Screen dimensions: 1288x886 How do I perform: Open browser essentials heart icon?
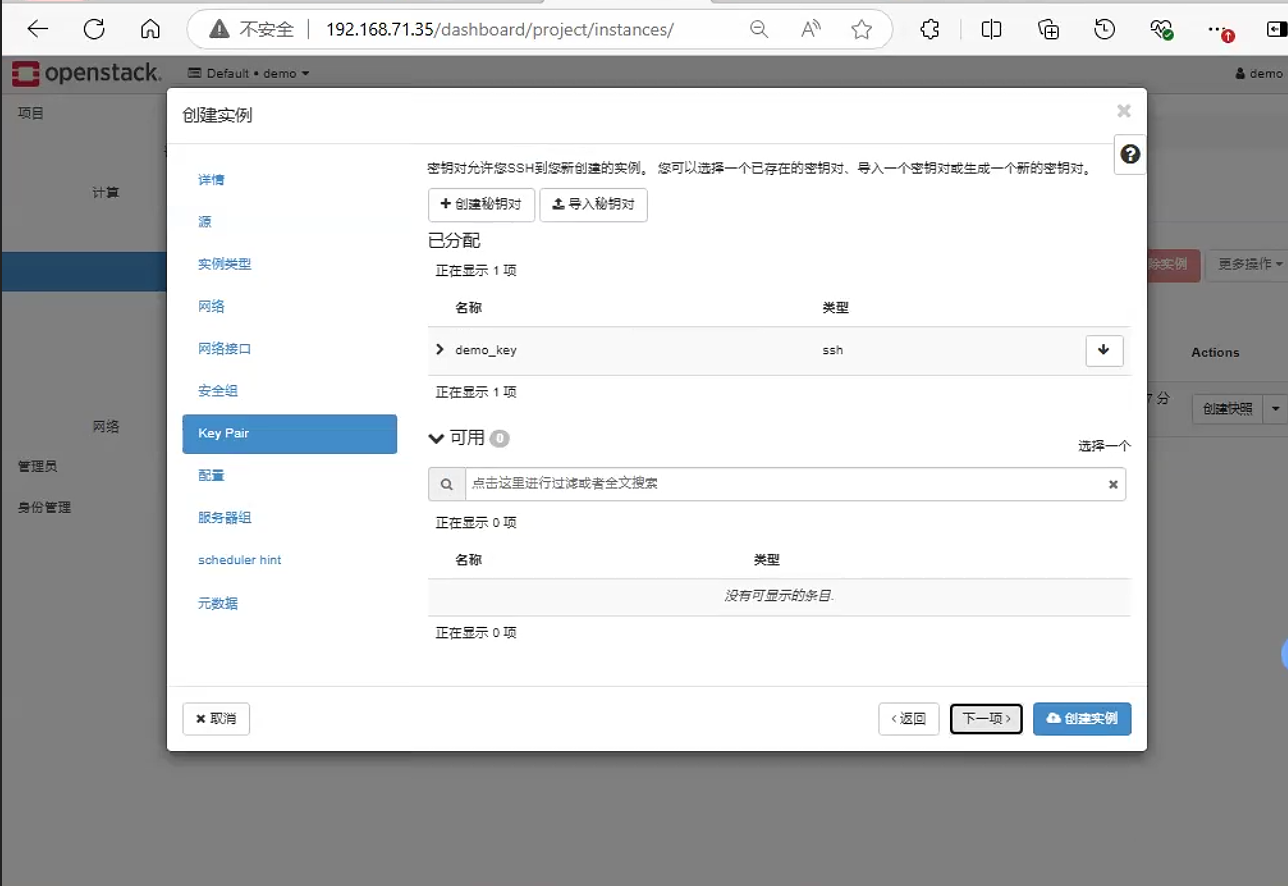tap(1162, 30)
